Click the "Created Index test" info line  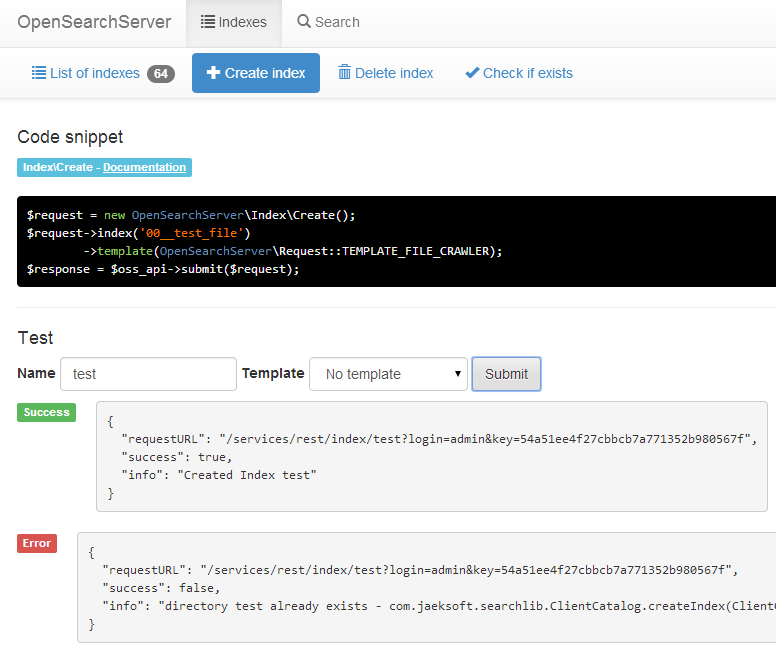coord(219,475)
